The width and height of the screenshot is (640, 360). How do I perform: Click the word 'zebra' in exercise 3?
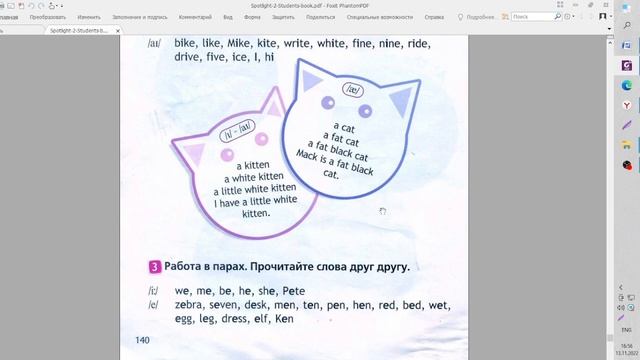(188, 305)
